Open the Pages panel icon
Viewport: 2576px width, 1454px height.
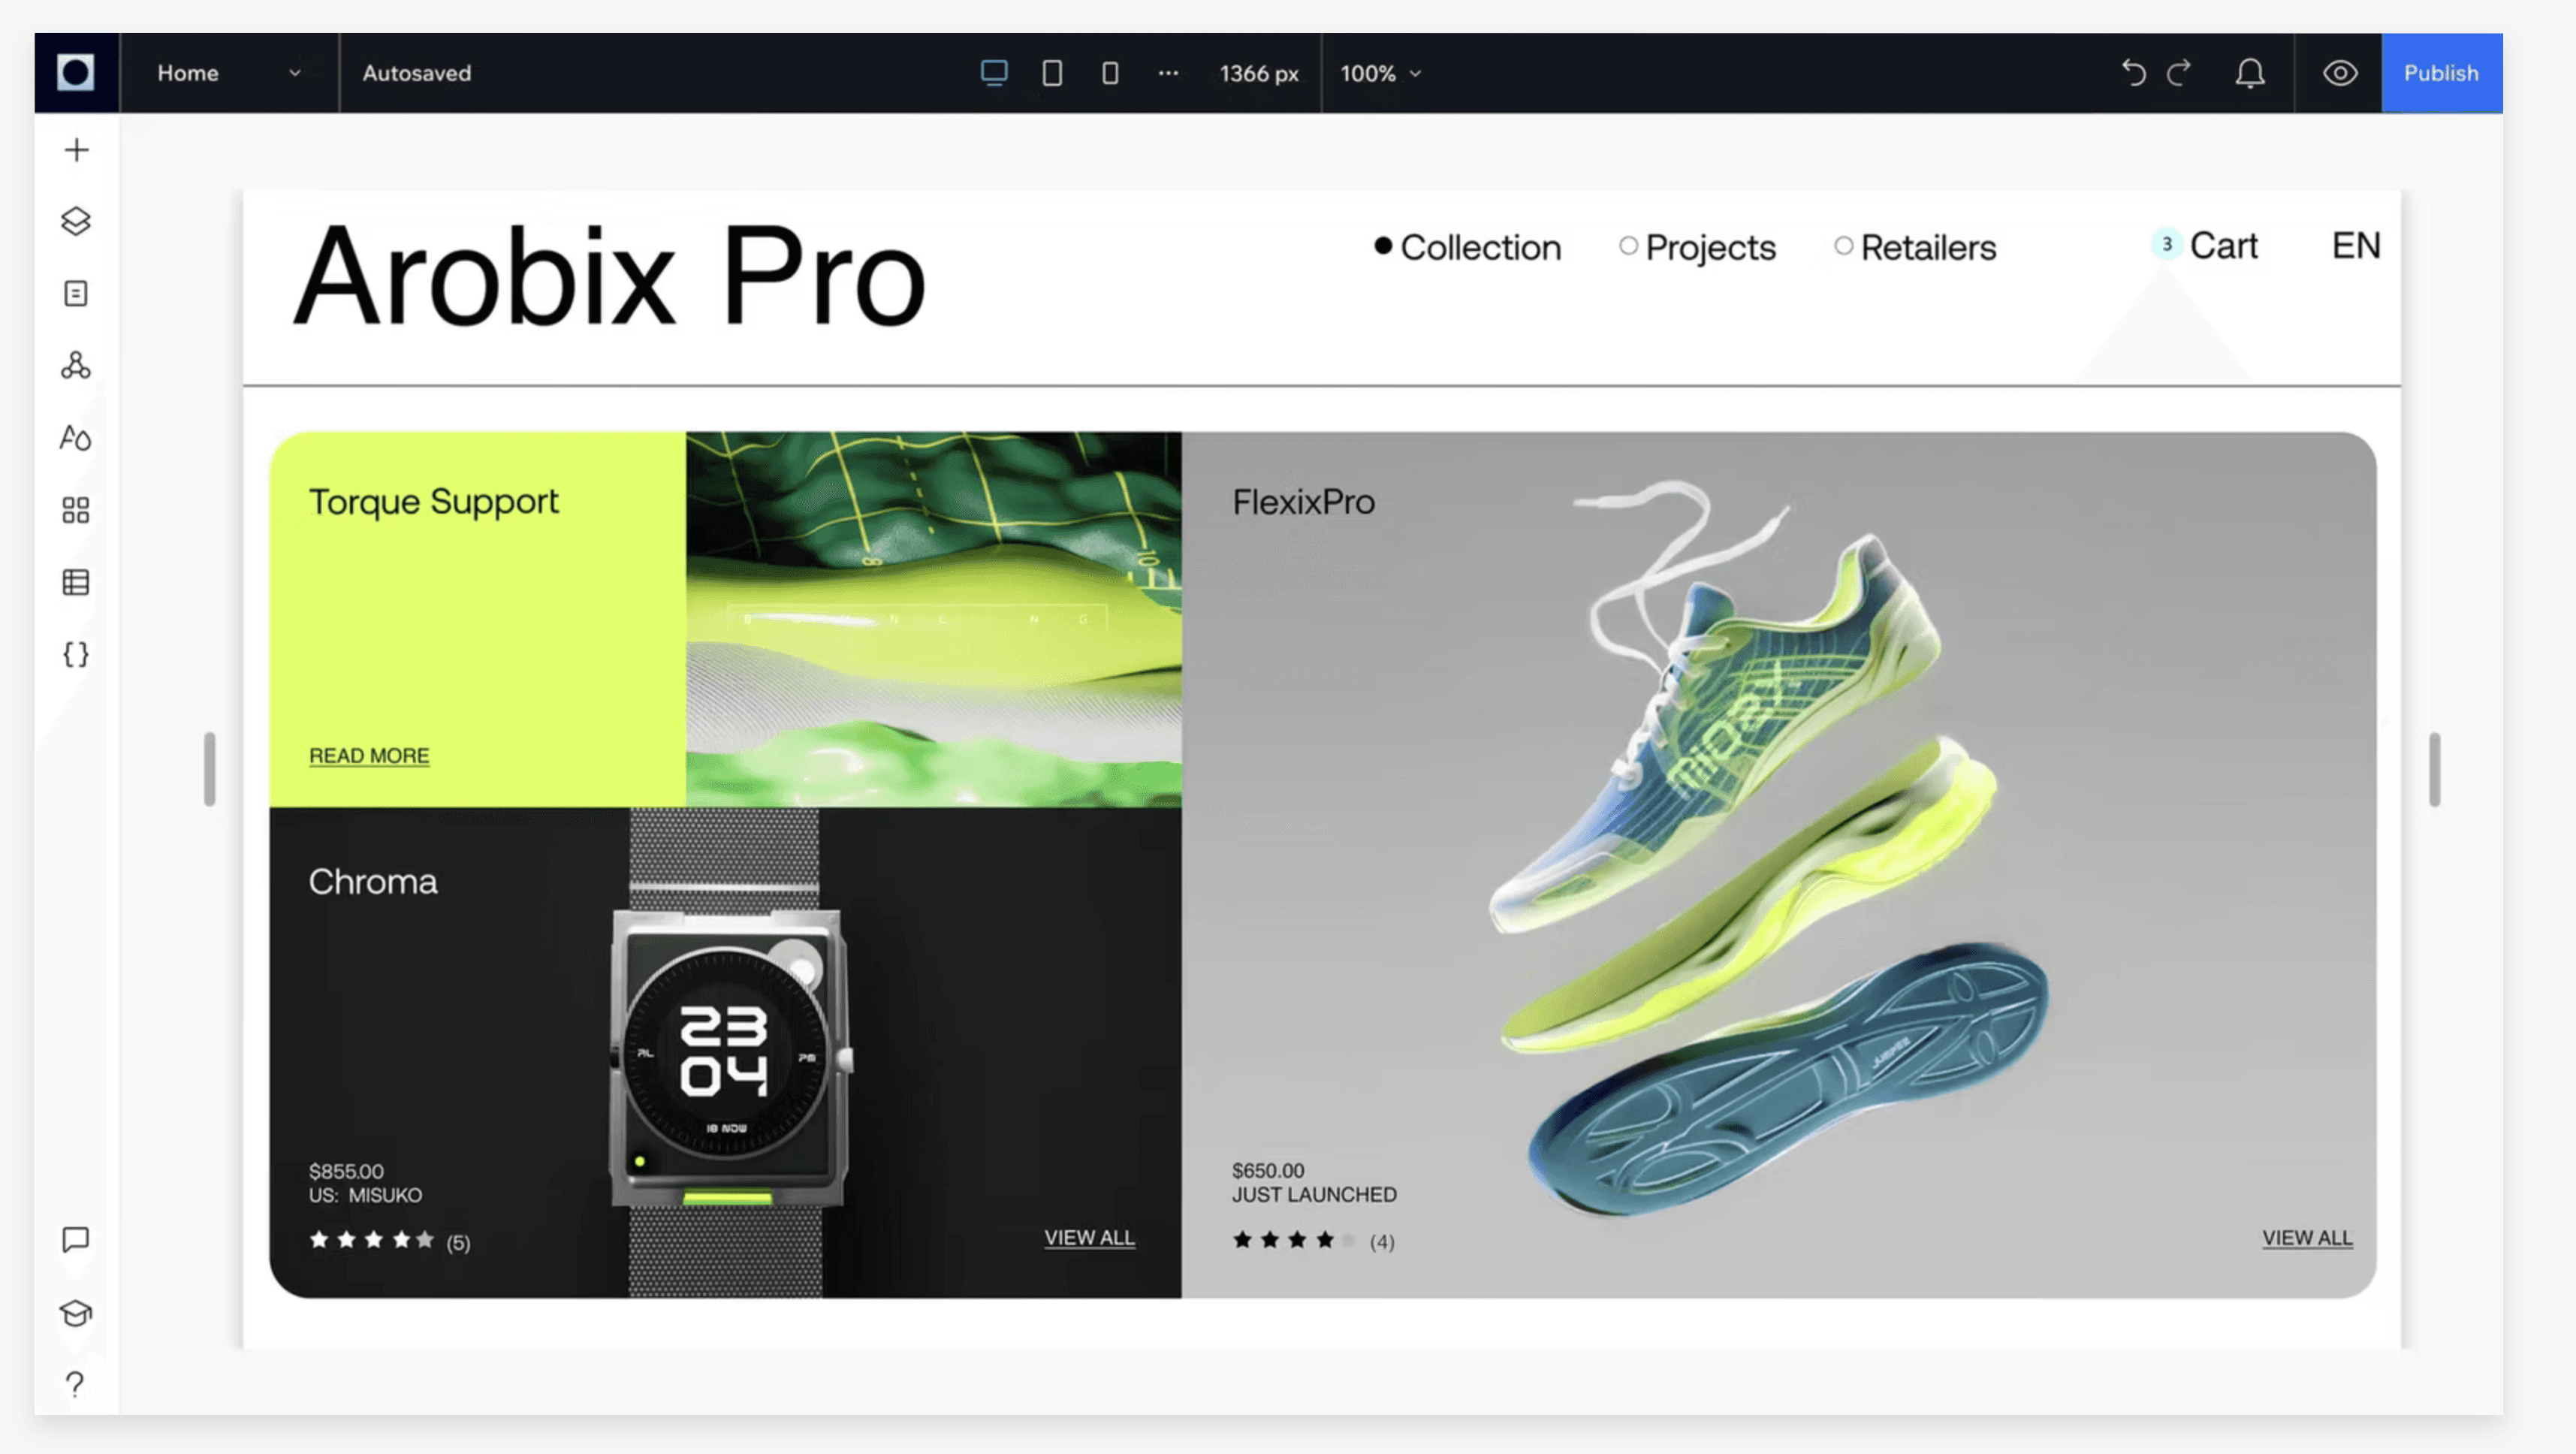[x=76, y=293]
